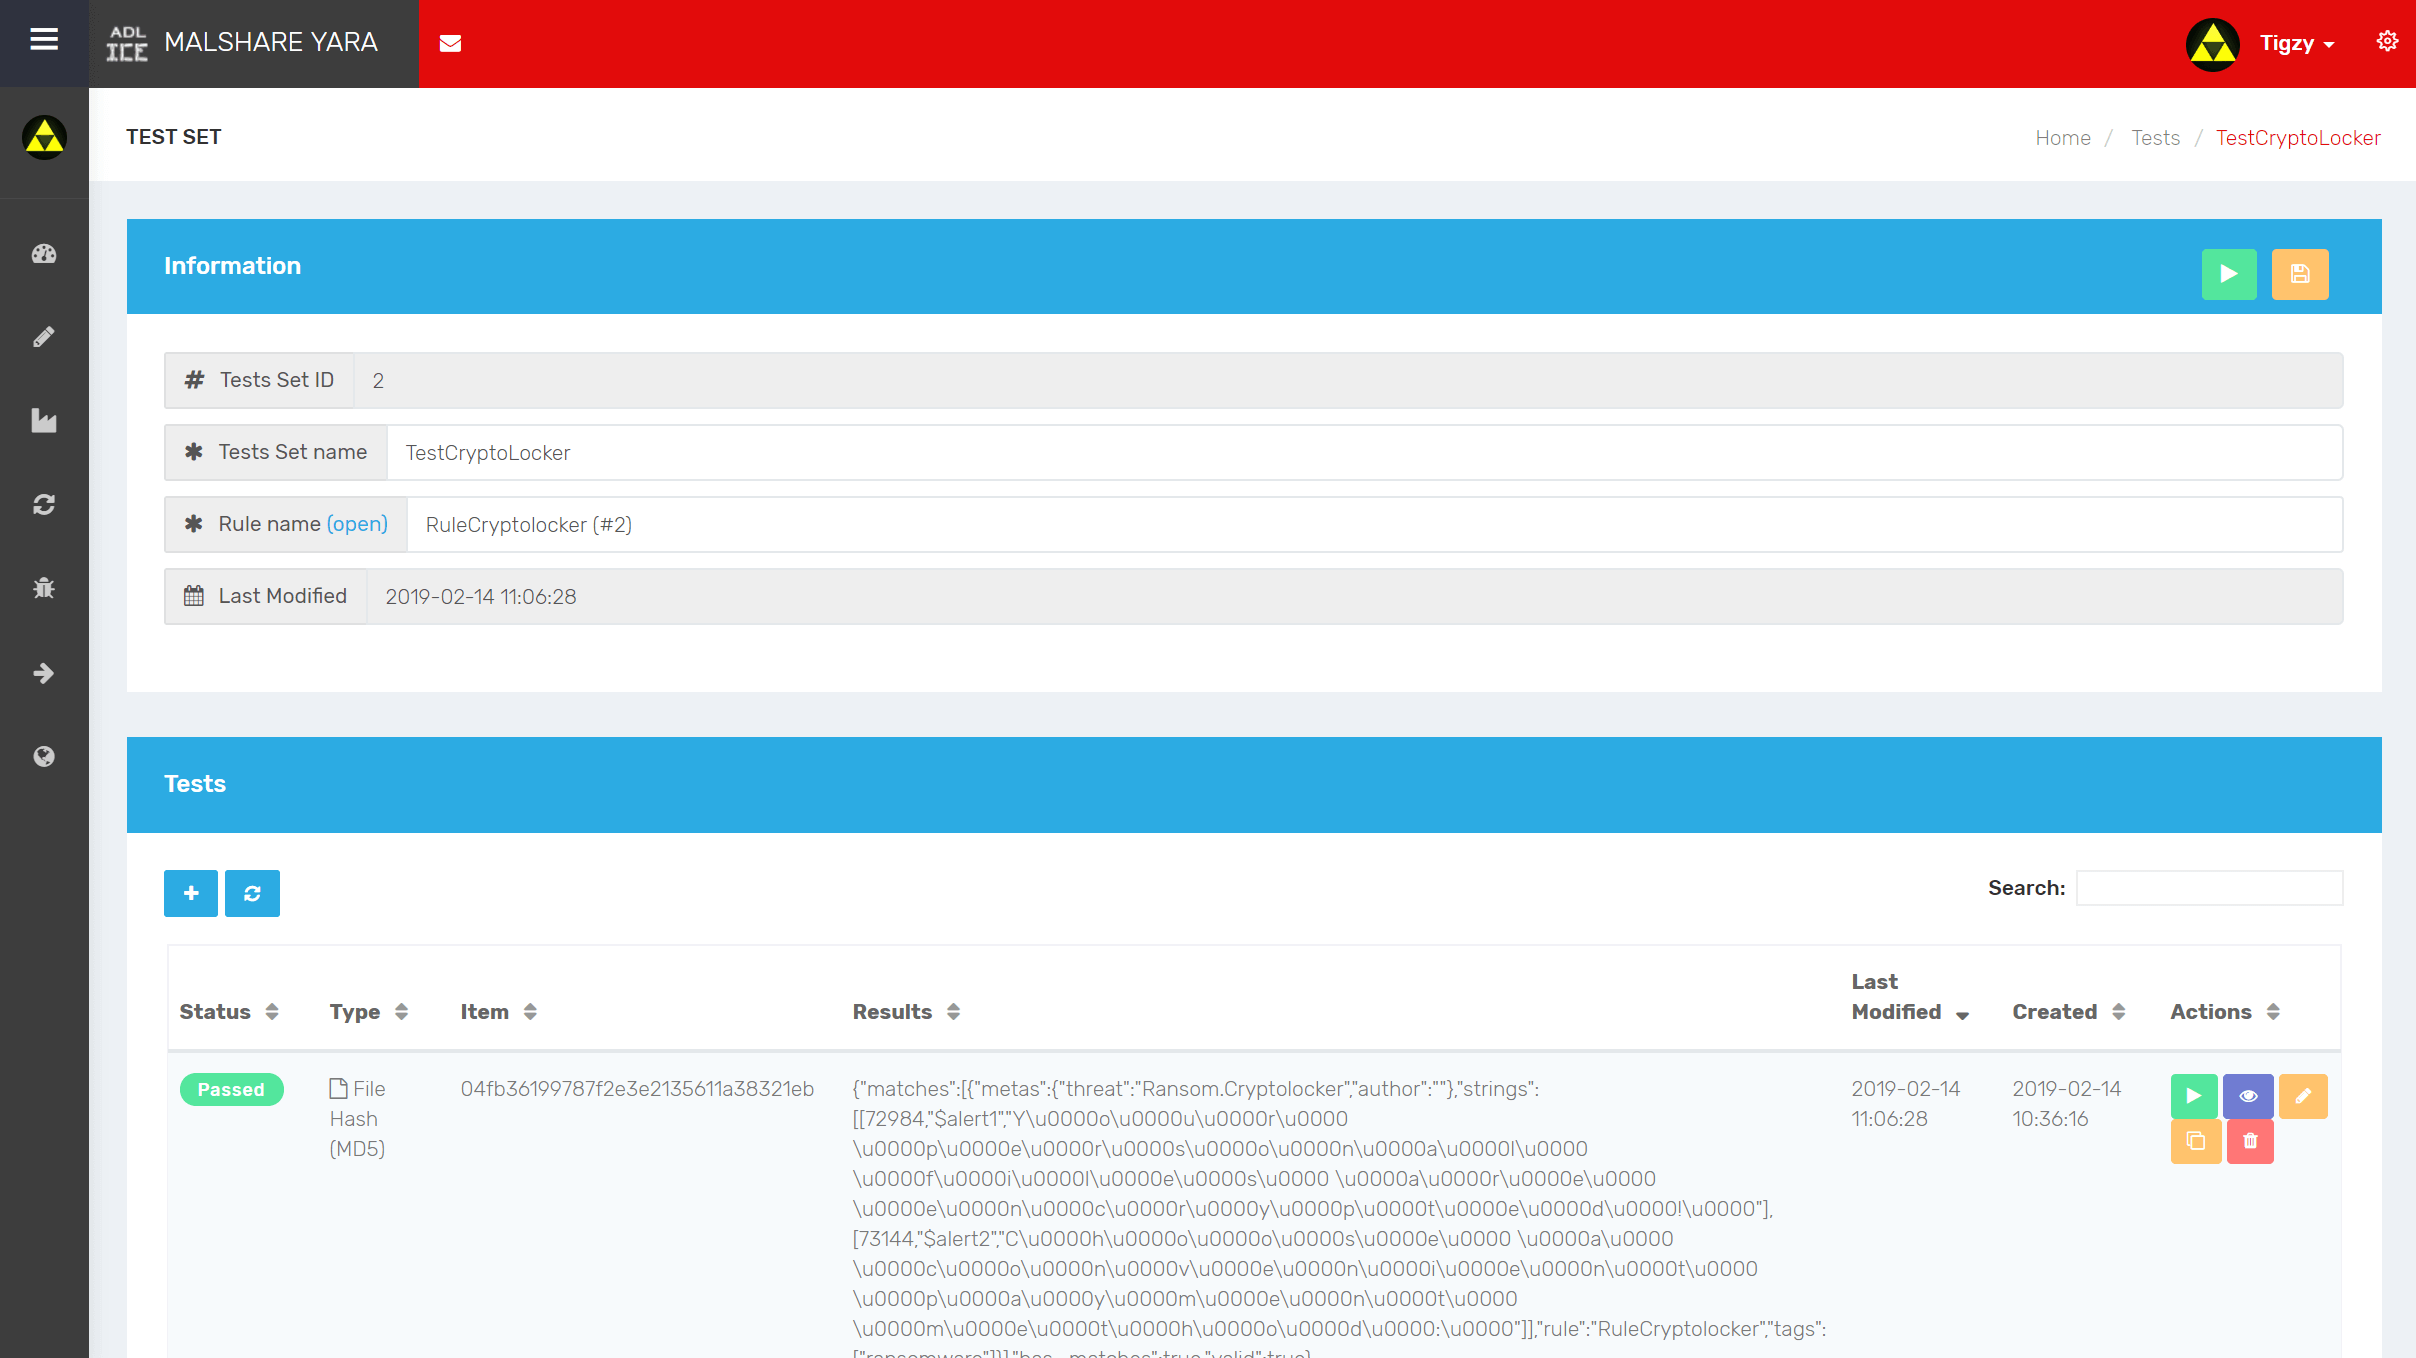Open the settings gear icon
Screen dimensions: 2416x1358
2387,41
